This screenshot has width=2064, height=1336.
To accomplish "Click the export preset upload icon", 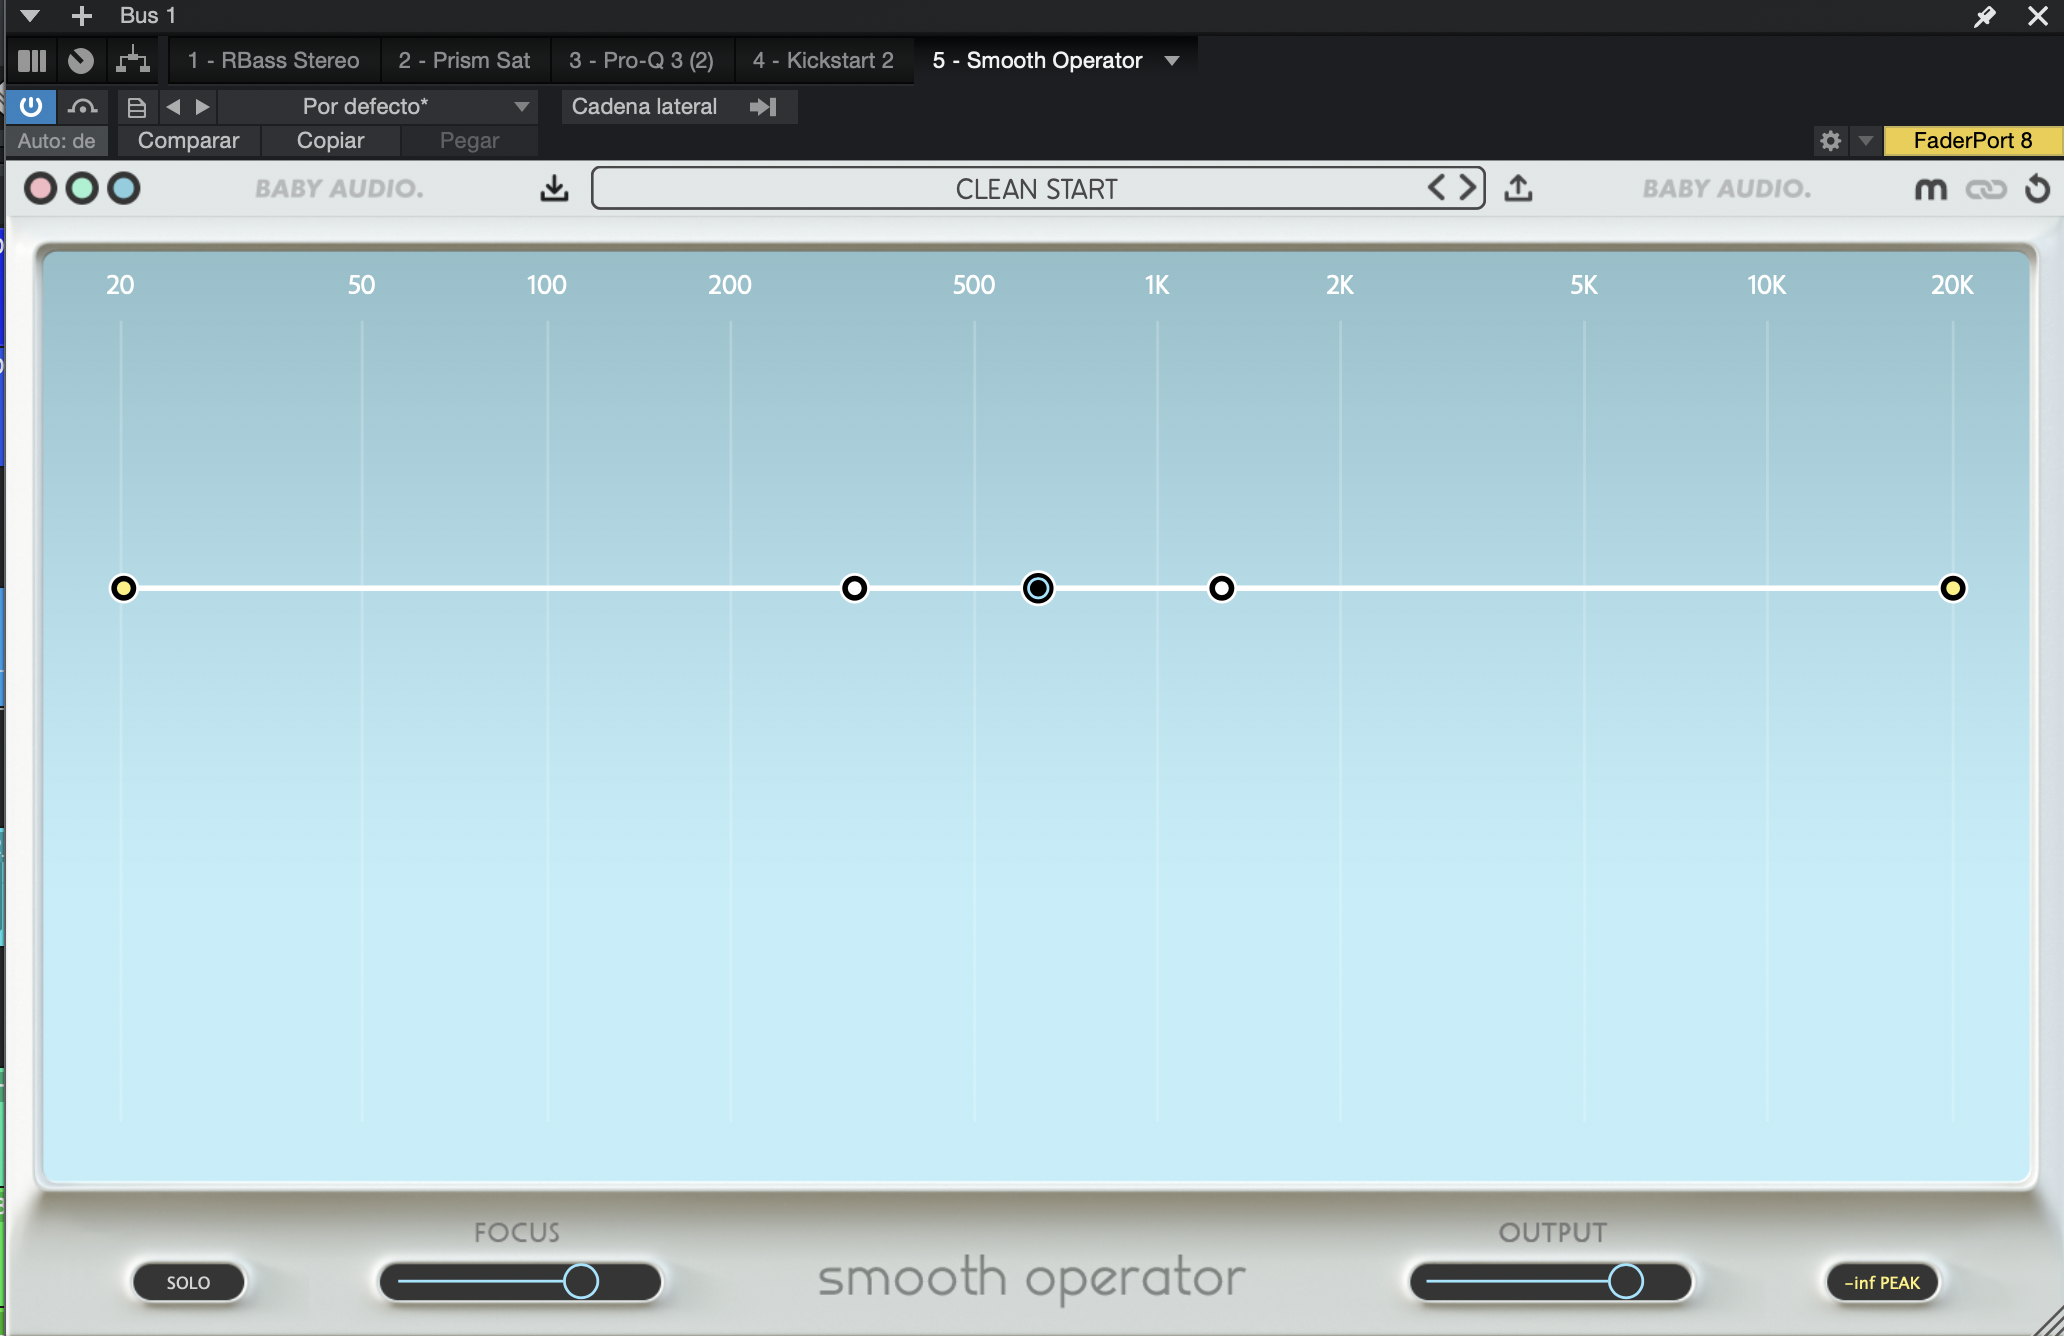I will [x=1518, y=188].
